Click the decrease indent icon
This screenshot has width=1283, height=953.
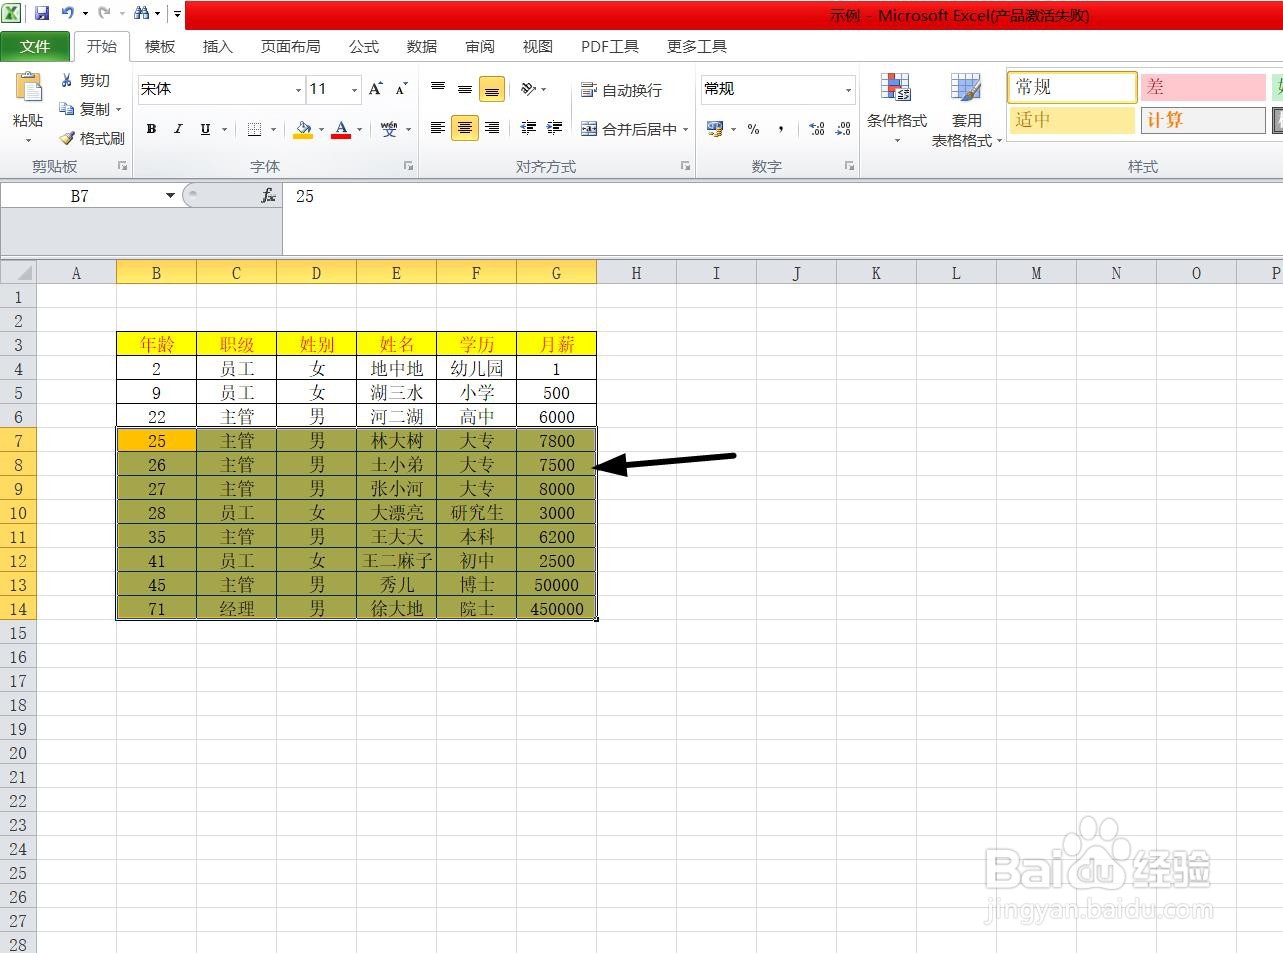(528, 128)
